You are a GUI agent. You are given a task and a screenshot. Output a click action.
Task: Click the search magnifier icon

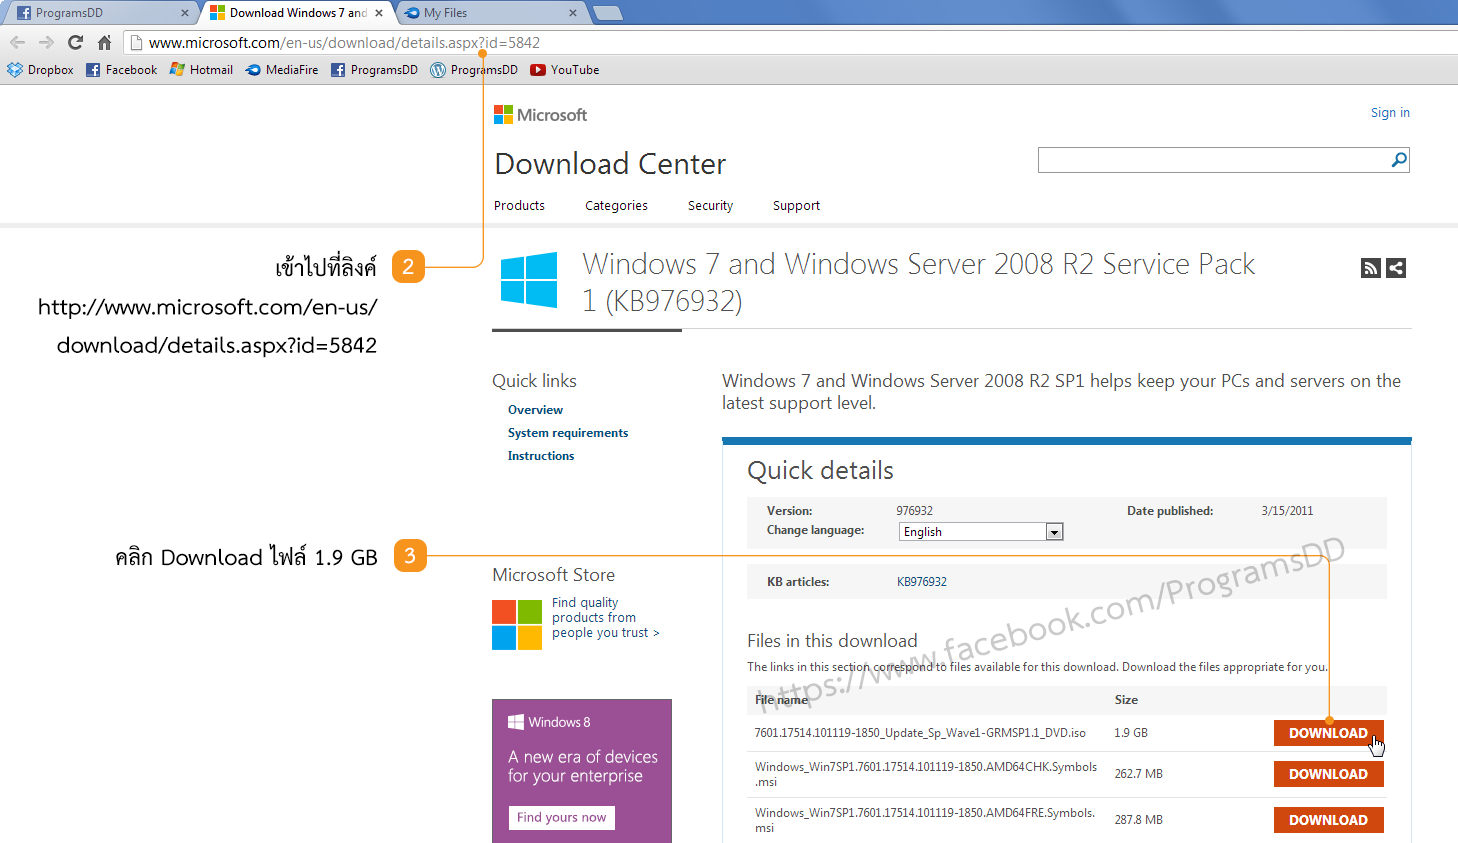(1398, 160)
